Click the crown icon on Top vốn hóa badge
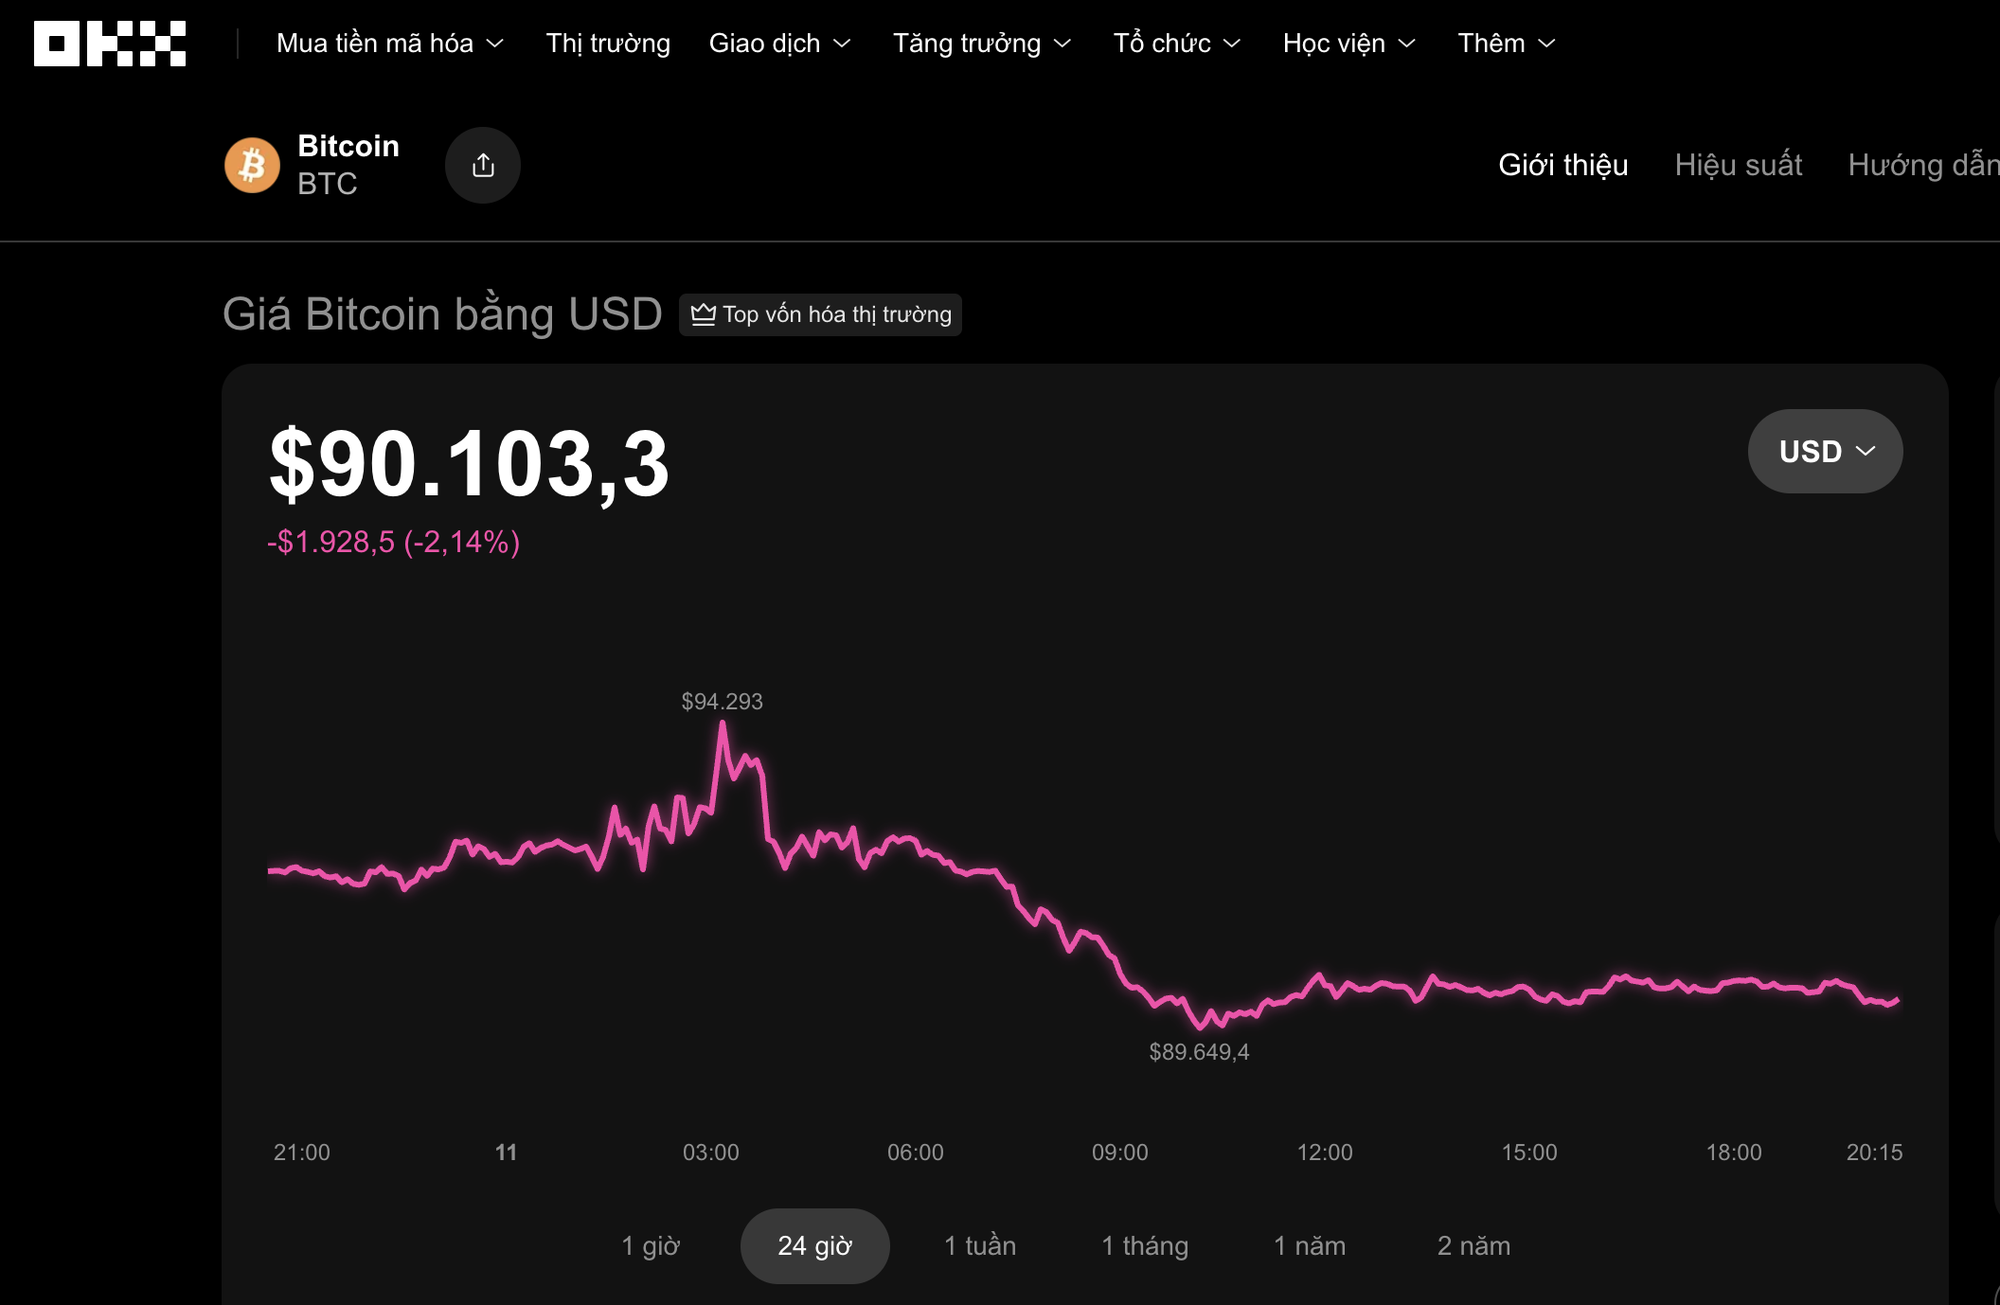This screenshot has width=2000, height=1305. [x=703, y=314]
